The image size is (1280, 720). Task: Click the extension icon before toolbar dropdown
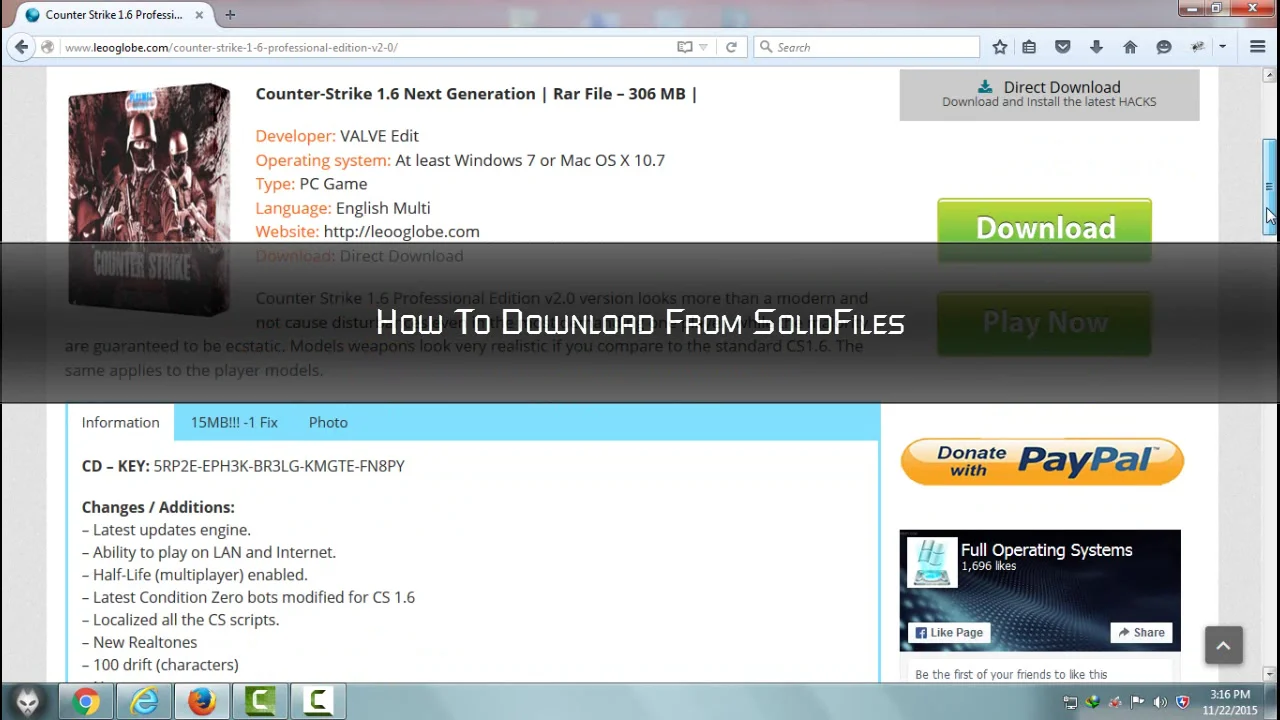(1198, 47)
